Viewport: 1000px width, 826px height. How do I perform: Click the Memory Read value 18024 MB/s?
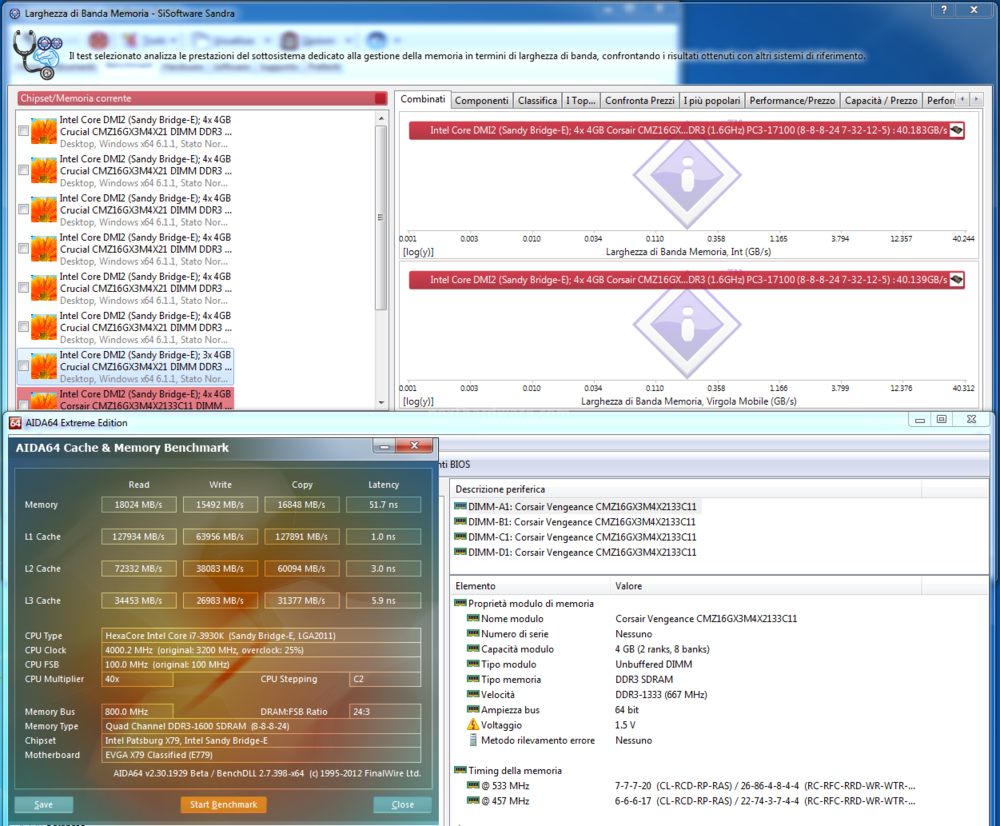coord(138,505)
